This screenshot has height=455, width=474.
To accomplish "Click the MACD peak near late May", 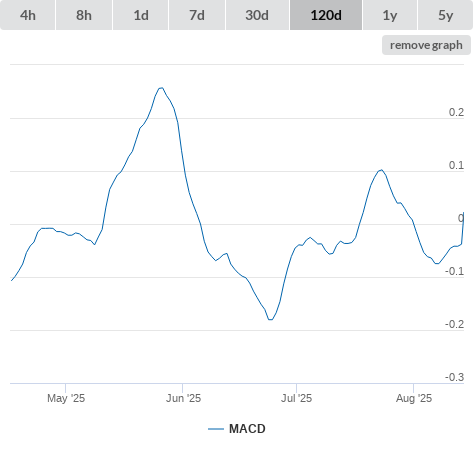I will point(161,88).
